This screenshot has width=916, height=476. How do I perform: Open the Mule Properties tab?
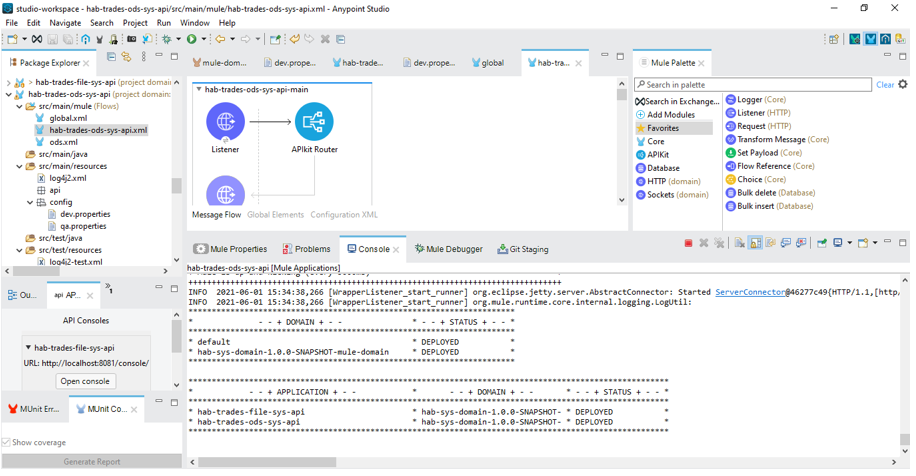231,249
